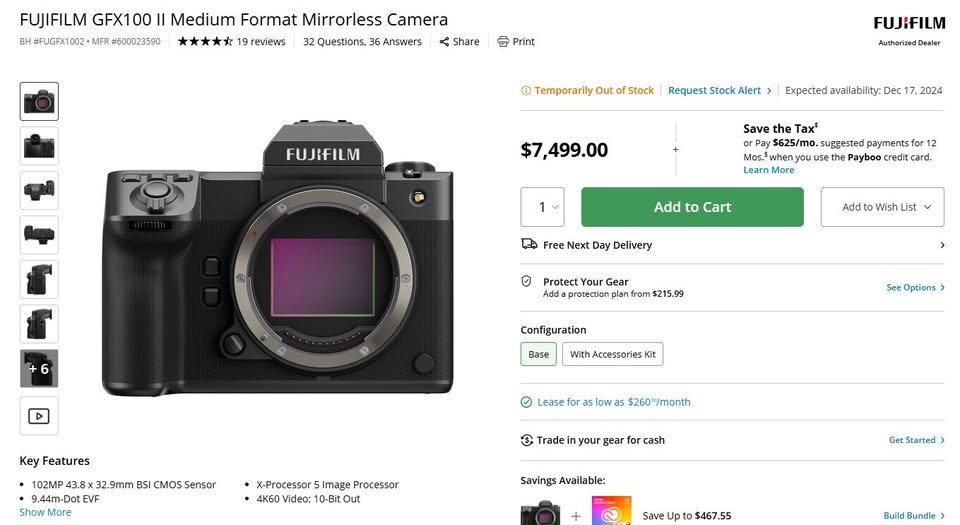Image resolution: width=960 pixels, height=525 pixels.
Task: Open the 19 reviews link
Action: (261, 42)
